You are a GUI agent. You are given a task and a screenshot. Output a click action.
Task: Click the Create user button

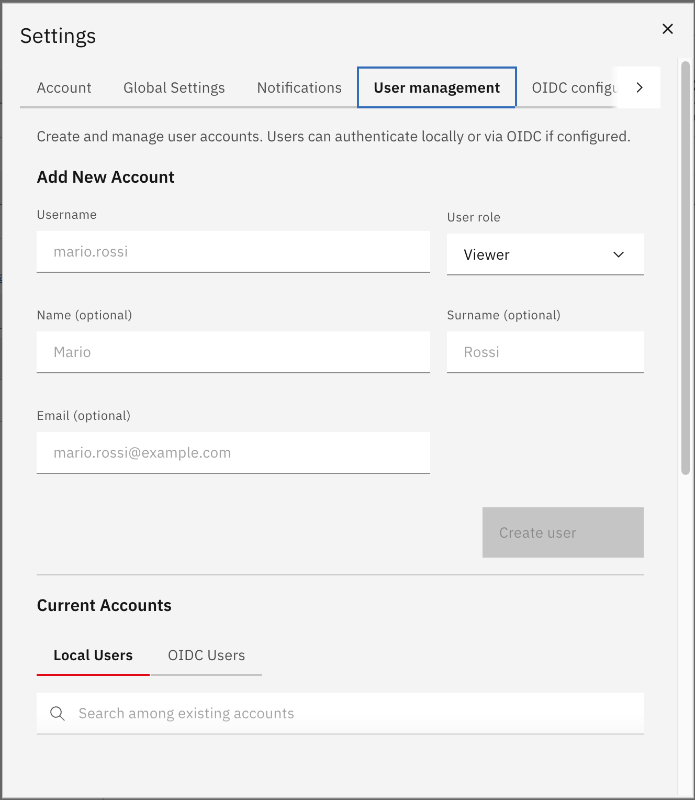(563, 533)
